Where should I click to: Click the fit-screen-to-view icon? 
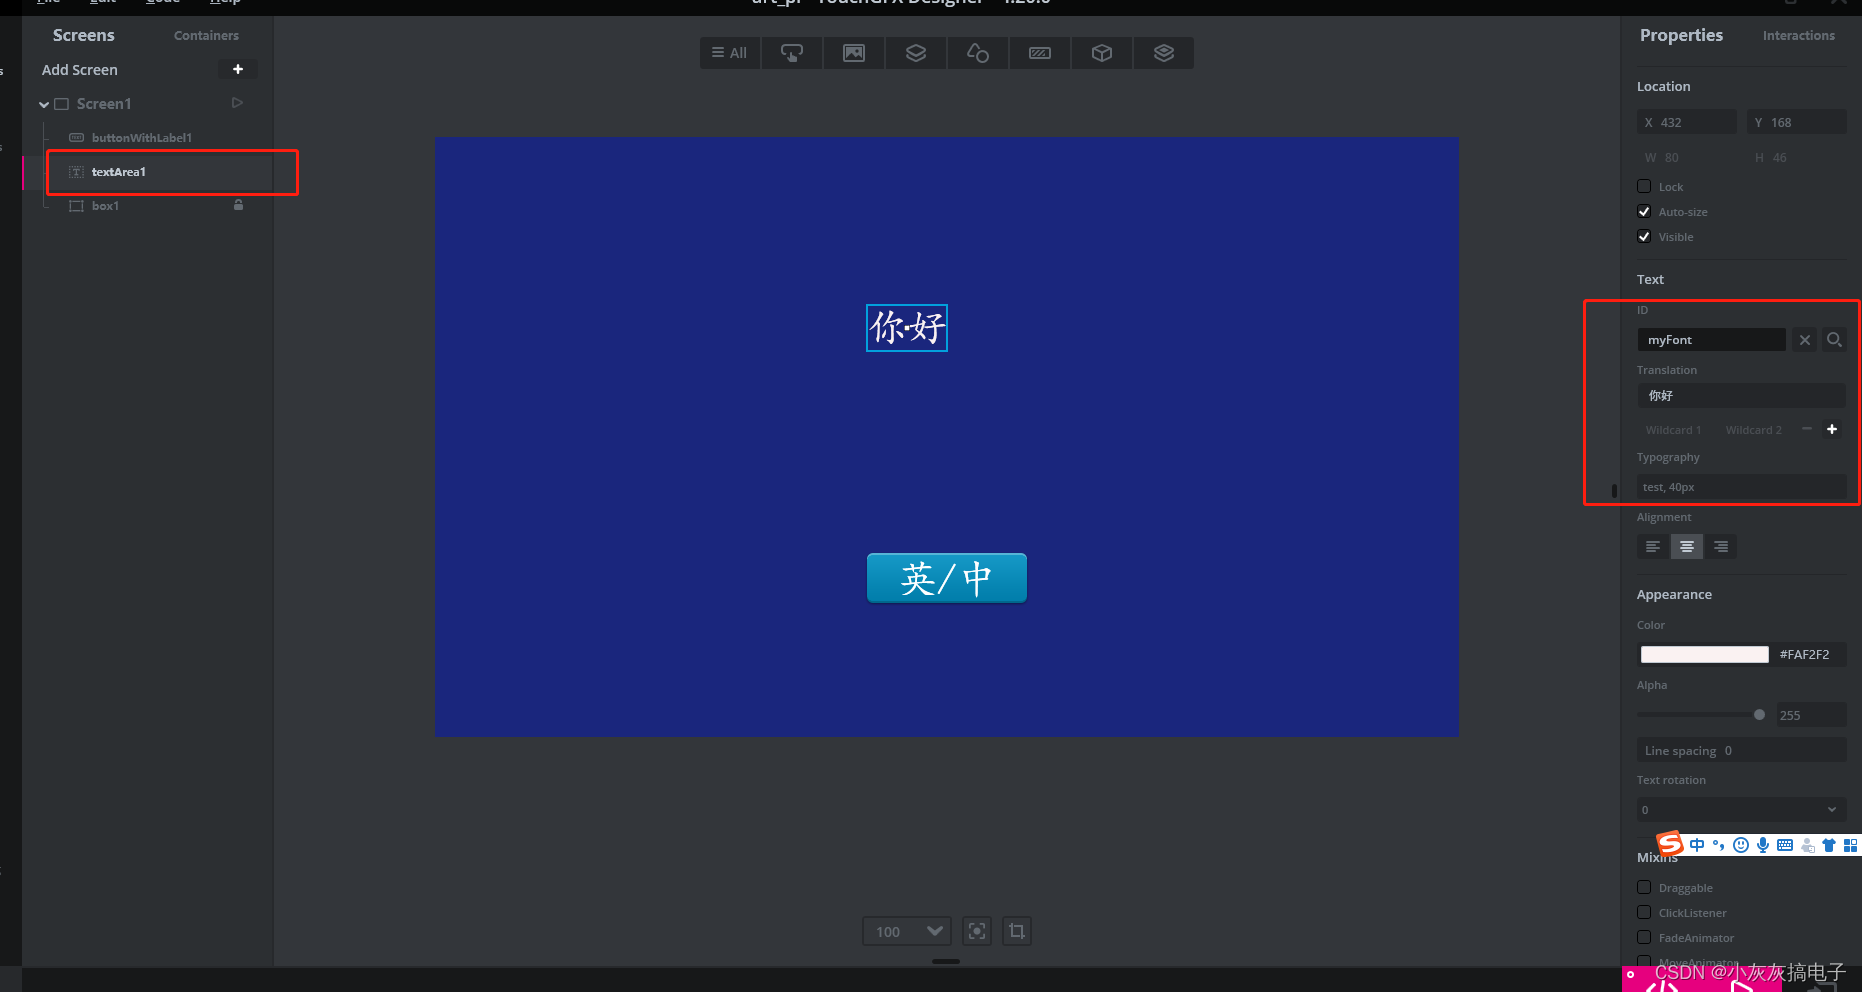tap(976, 930)
